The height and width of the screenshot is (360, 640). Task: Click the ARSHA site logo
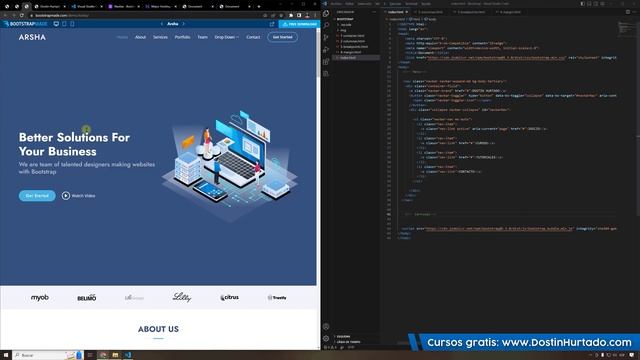point(32,37)
